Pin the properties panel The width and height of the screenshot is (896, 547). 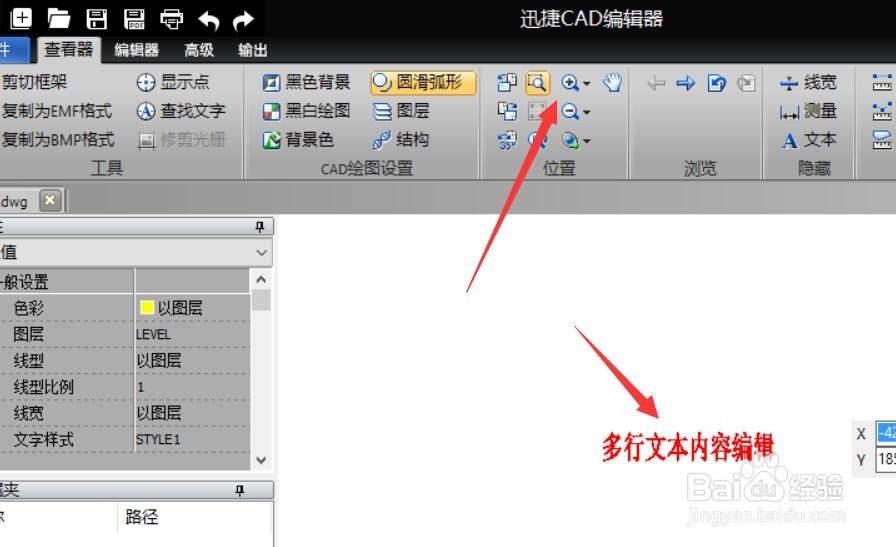coord(259,227)
